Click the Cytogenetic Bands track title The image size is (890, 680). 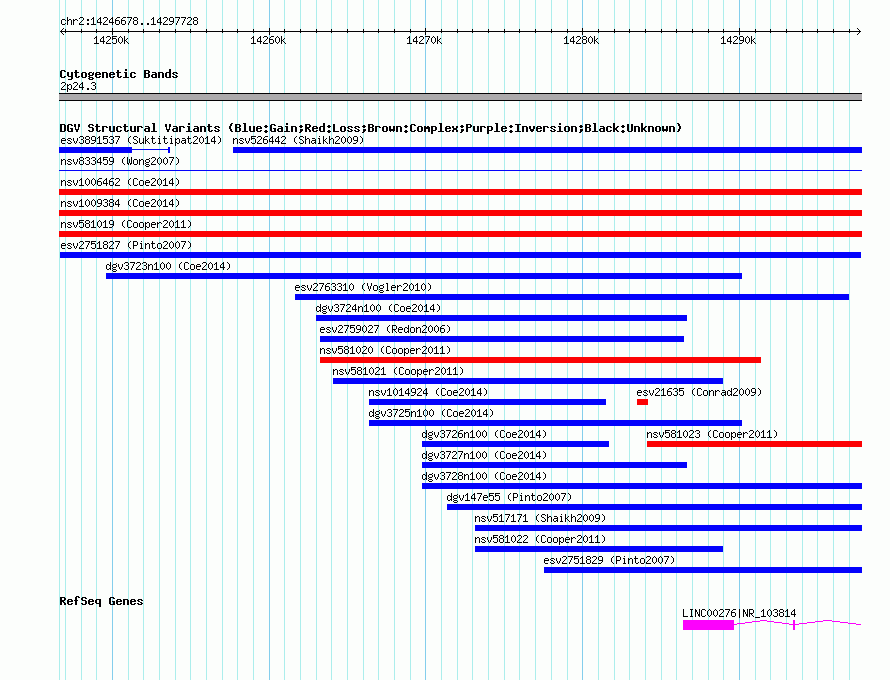point(119,74)
